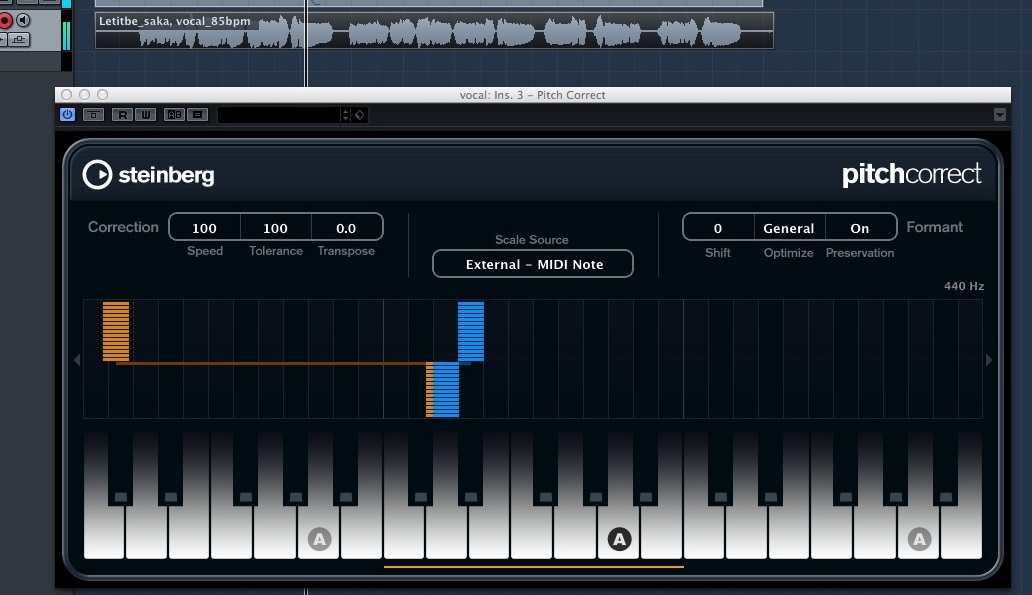The height and width of the screenshot is (595, 1032).
Task: Minimize the Pitch Correct plug-in window
Action: [x=84, y=95]
